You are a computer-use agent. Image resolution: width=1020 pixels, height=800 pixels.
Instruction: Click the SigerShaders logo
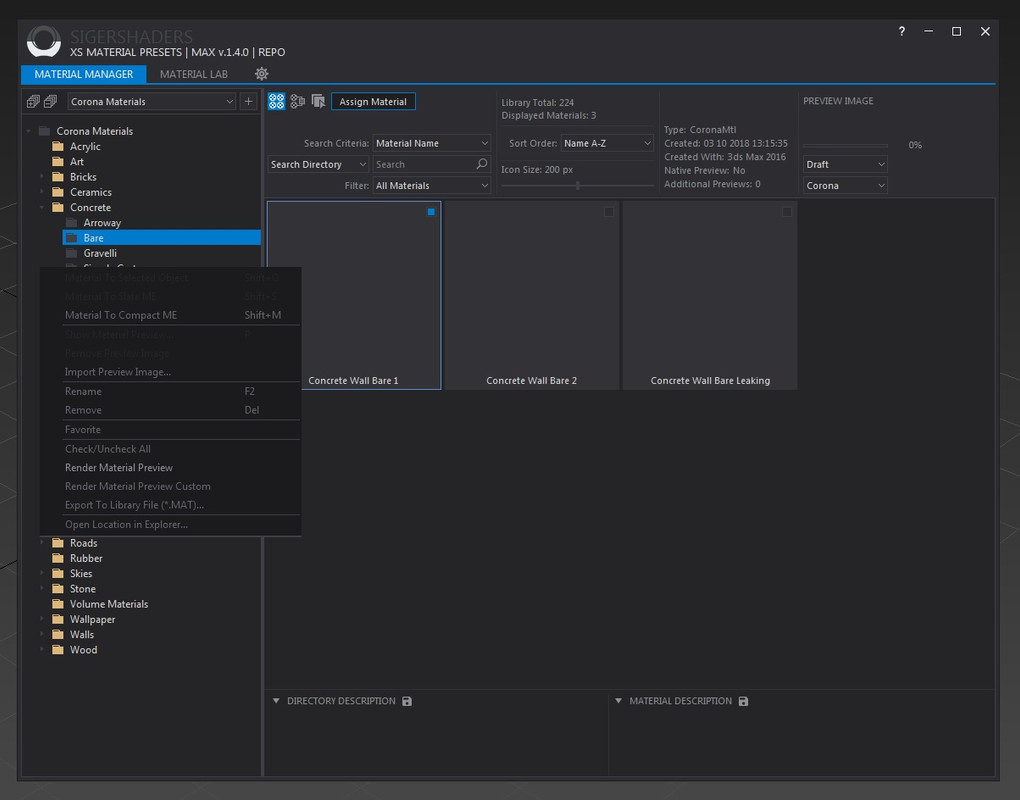click(x=44, y=41)
